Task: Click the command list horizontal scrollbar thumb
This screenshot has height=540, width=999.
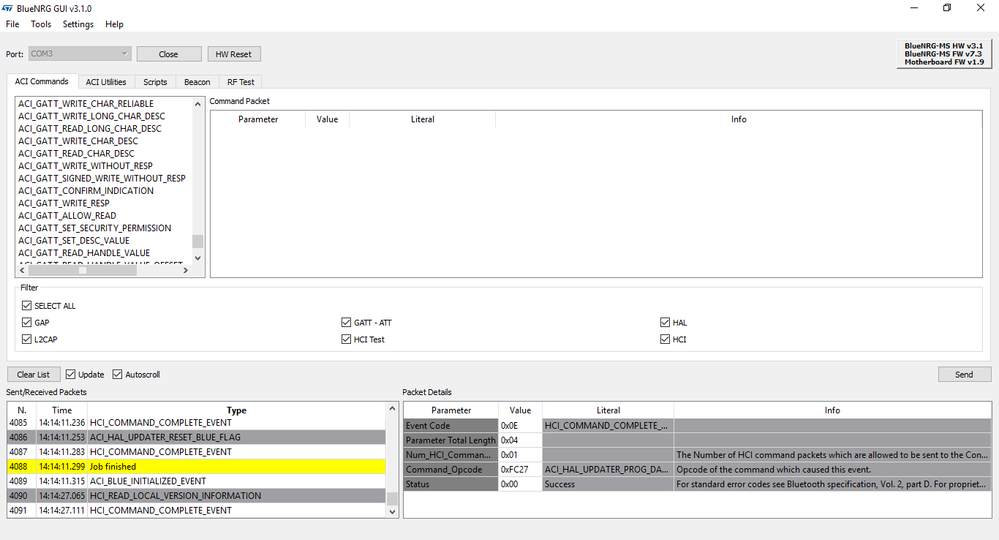Action: 82,270
